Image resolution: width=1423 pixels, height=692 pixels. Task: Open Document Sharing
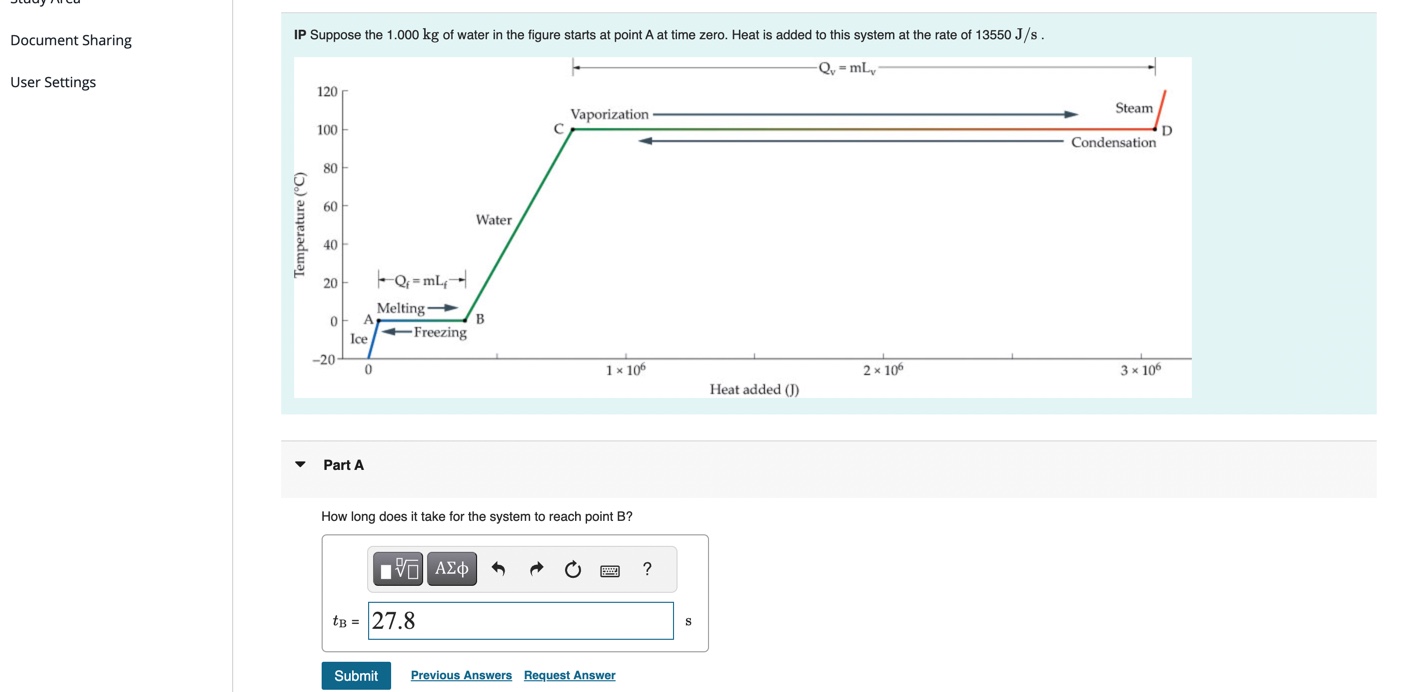tap(70, 39)
